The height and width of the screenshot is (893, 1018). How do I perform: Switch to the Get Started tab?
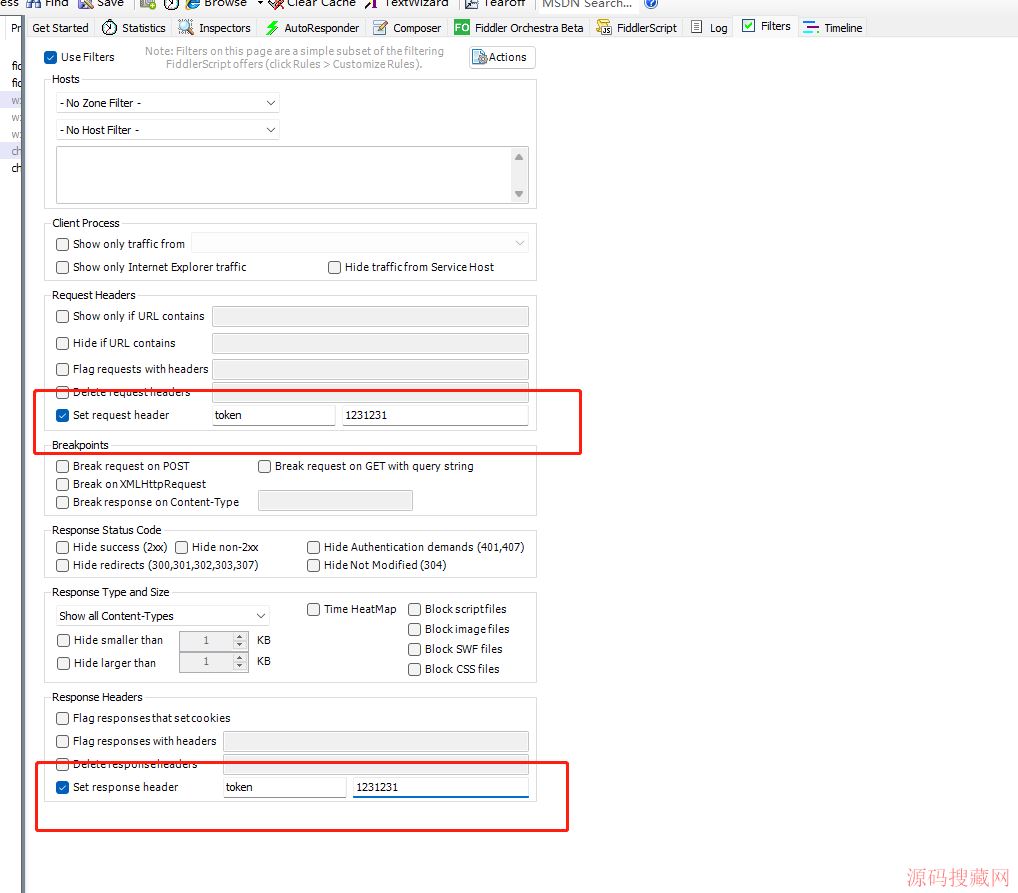tap(60, 28)
